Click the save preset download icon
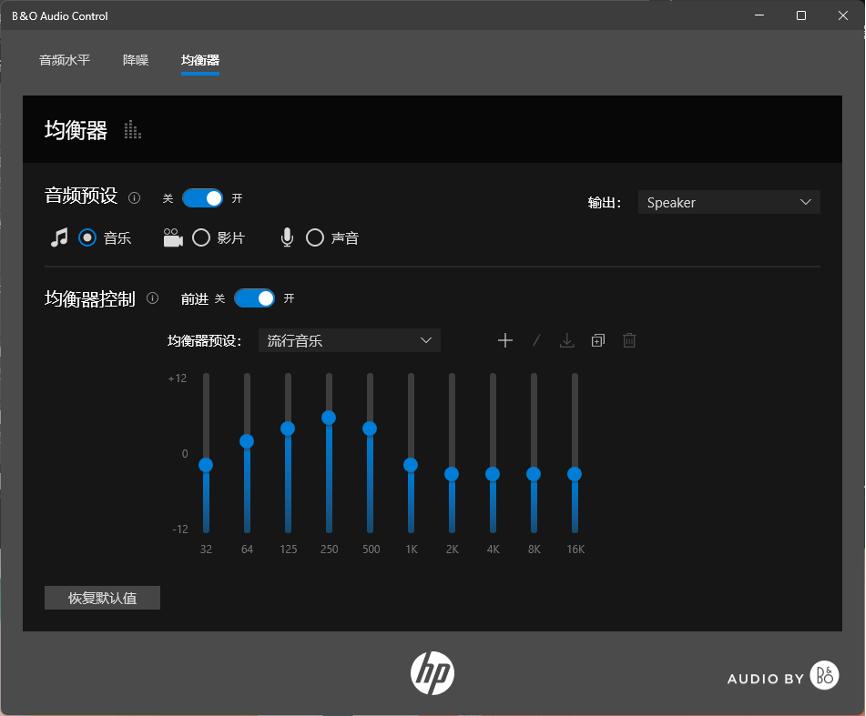The height and width of the screenshot is (716, 866). pyautogui.click(x=567, y=340)
